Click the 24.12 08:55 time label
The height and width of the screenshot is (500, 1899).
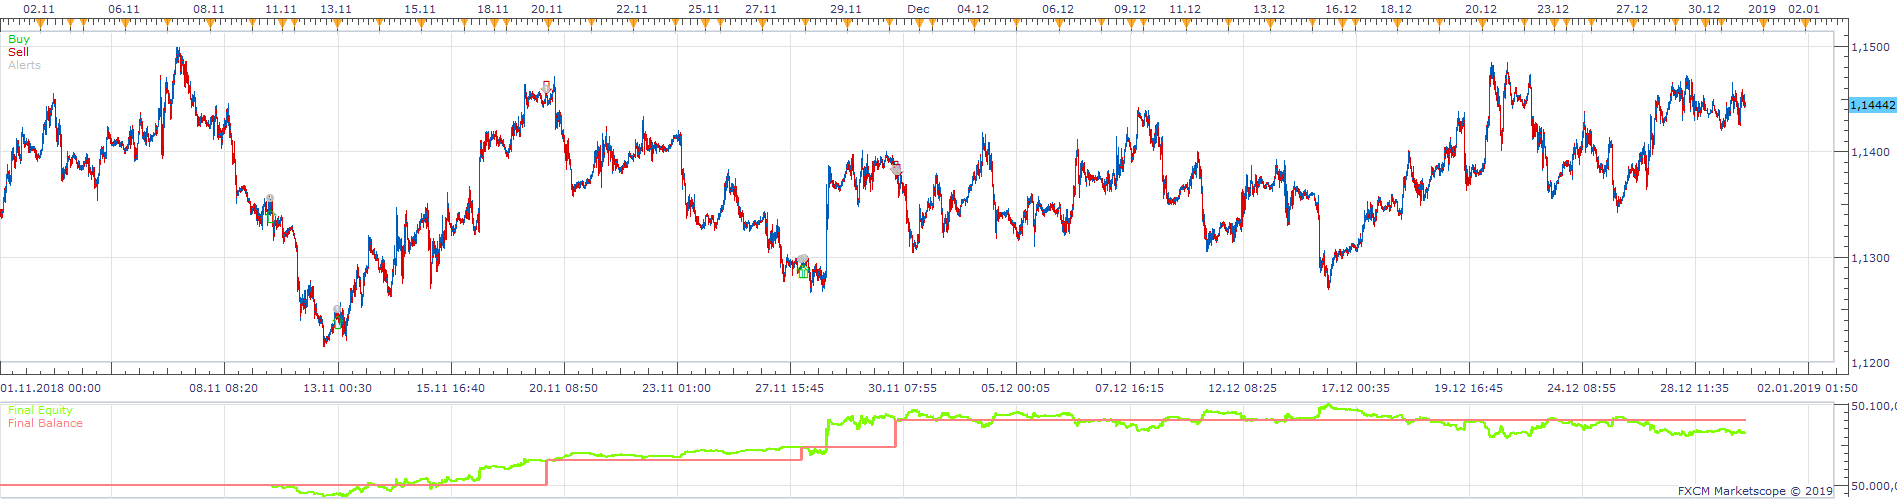click(x=1582, y=388)
